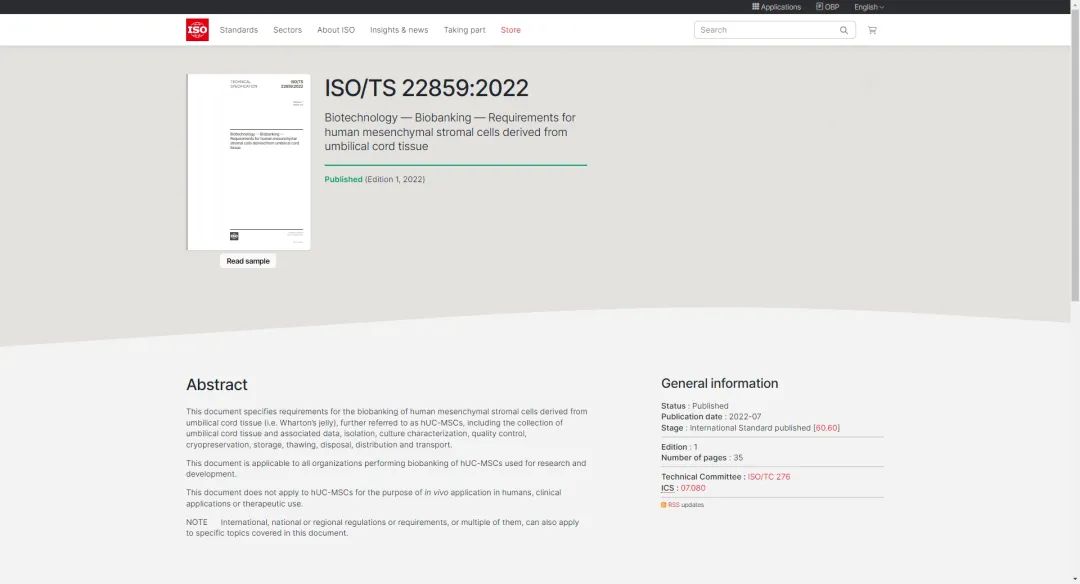1080x584 pixels.
Task: Click the Number of pages 35 text
Action: pyautogui.click(x=702, y=457)
